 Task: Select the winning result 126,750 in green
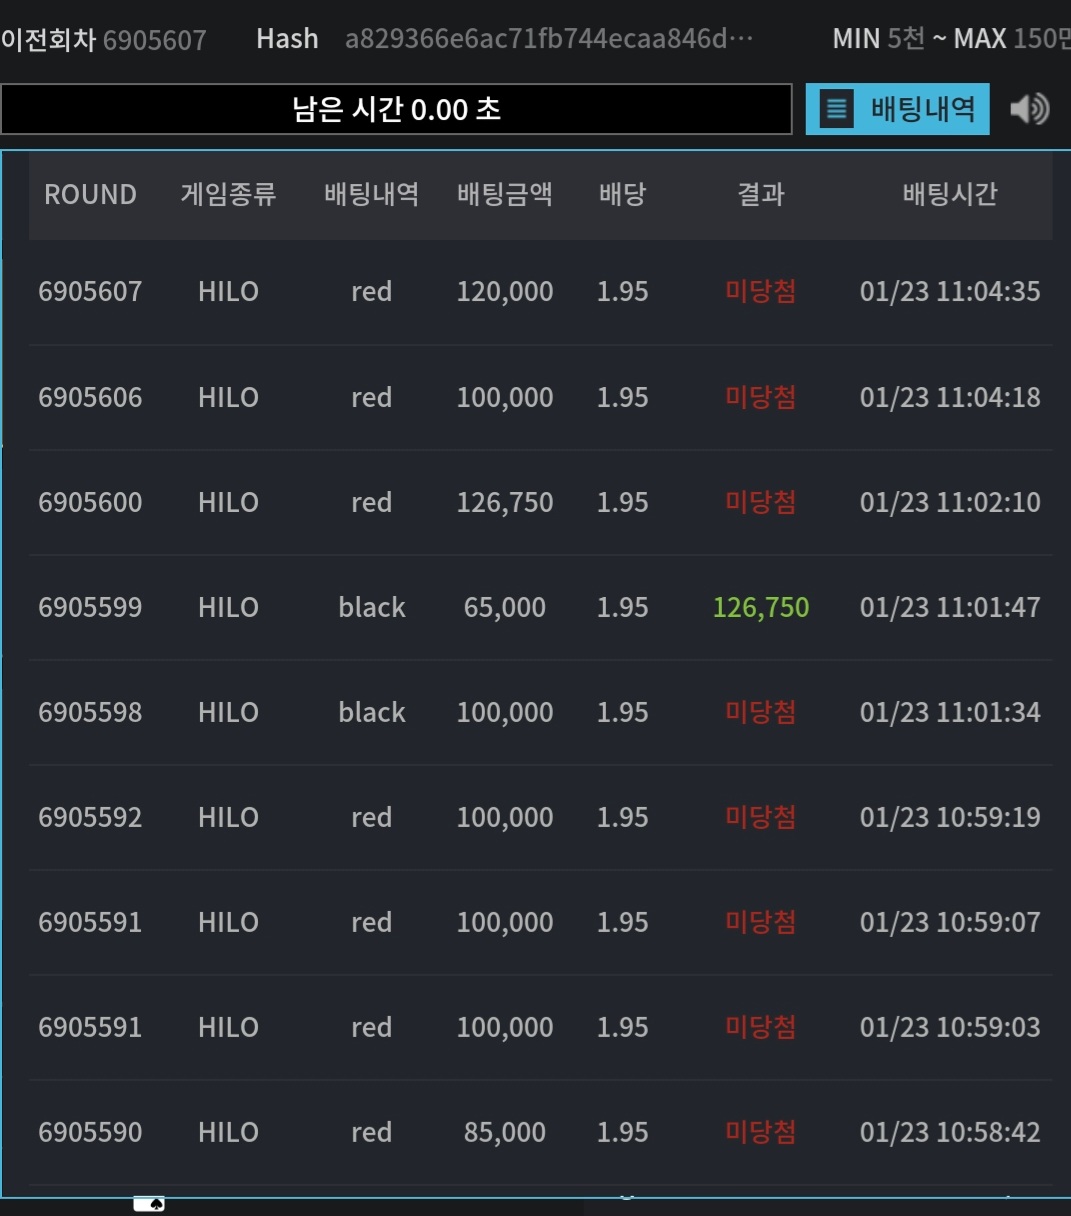761,607
